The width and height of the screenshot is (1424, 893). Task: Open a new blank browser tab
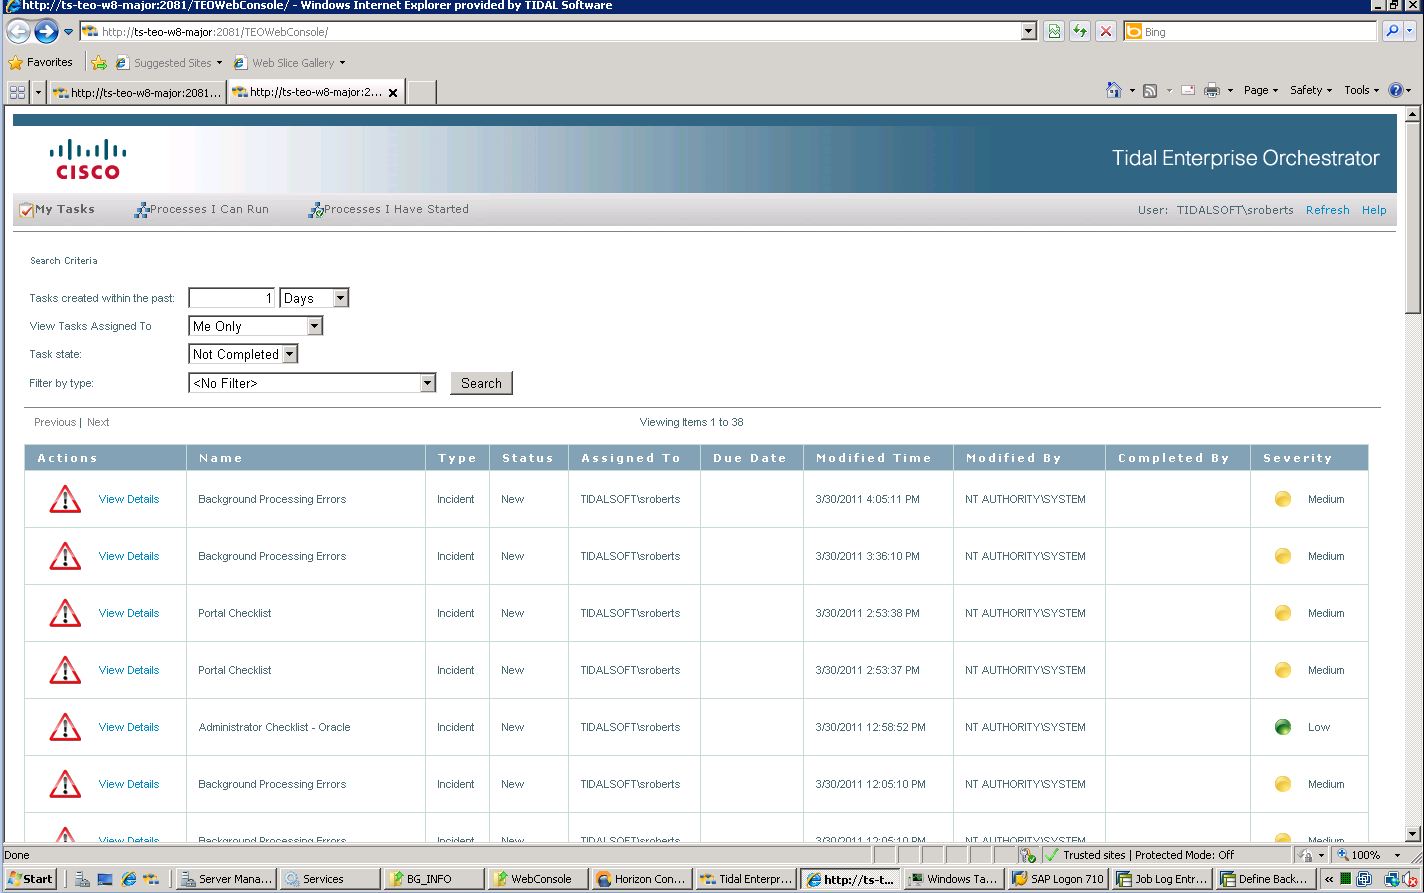coord(421,93)
